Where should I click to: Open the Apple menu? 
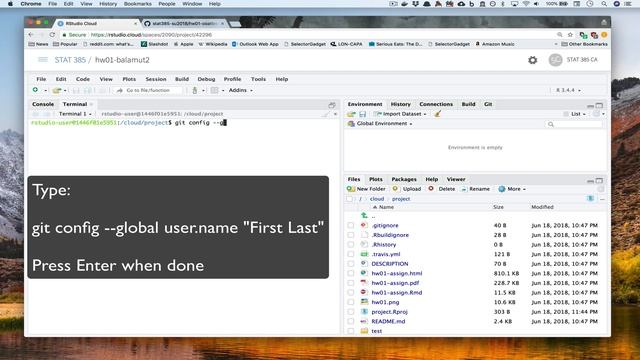coord(10,4)
